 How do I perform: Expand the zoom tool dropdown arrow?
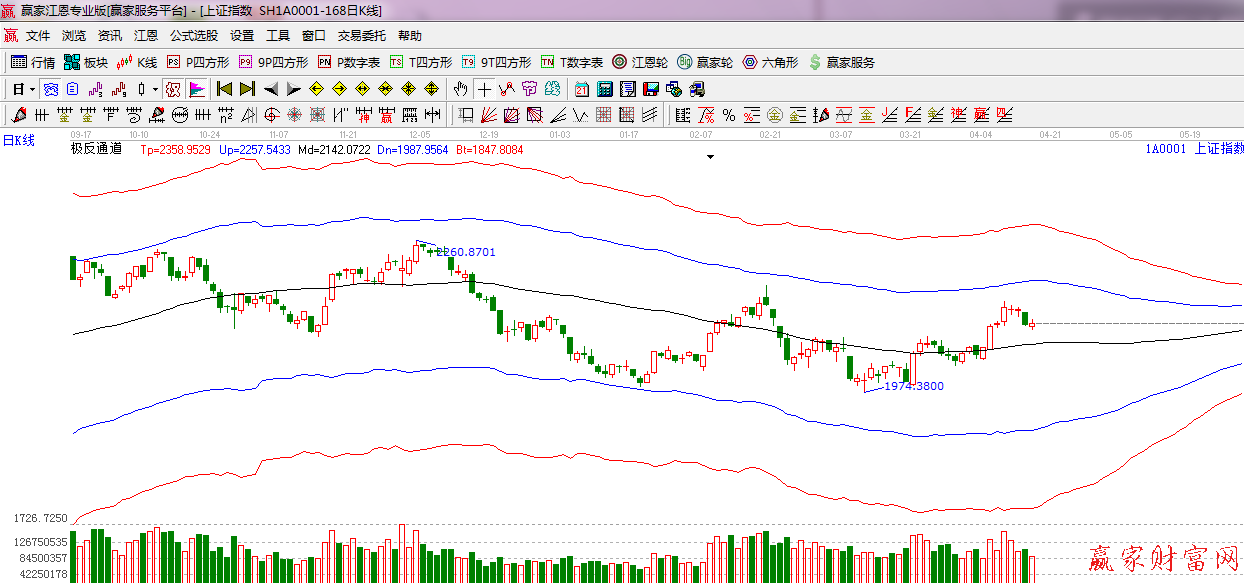point(156,88)
